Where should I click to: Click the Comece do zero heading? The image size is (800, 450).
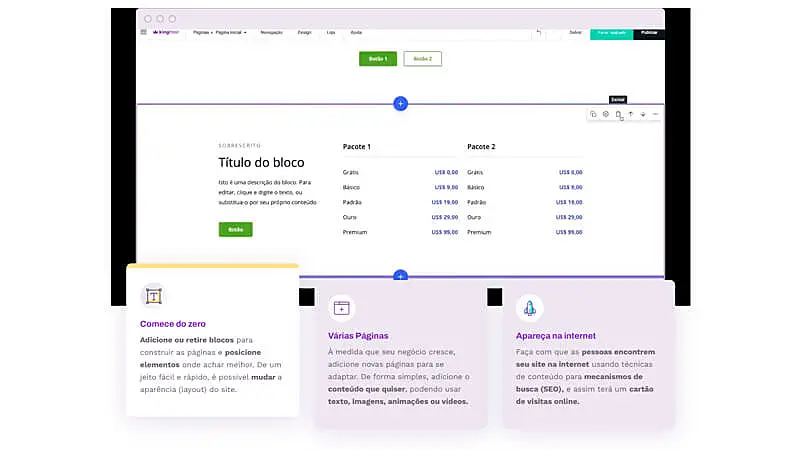[x=173, y=324]
